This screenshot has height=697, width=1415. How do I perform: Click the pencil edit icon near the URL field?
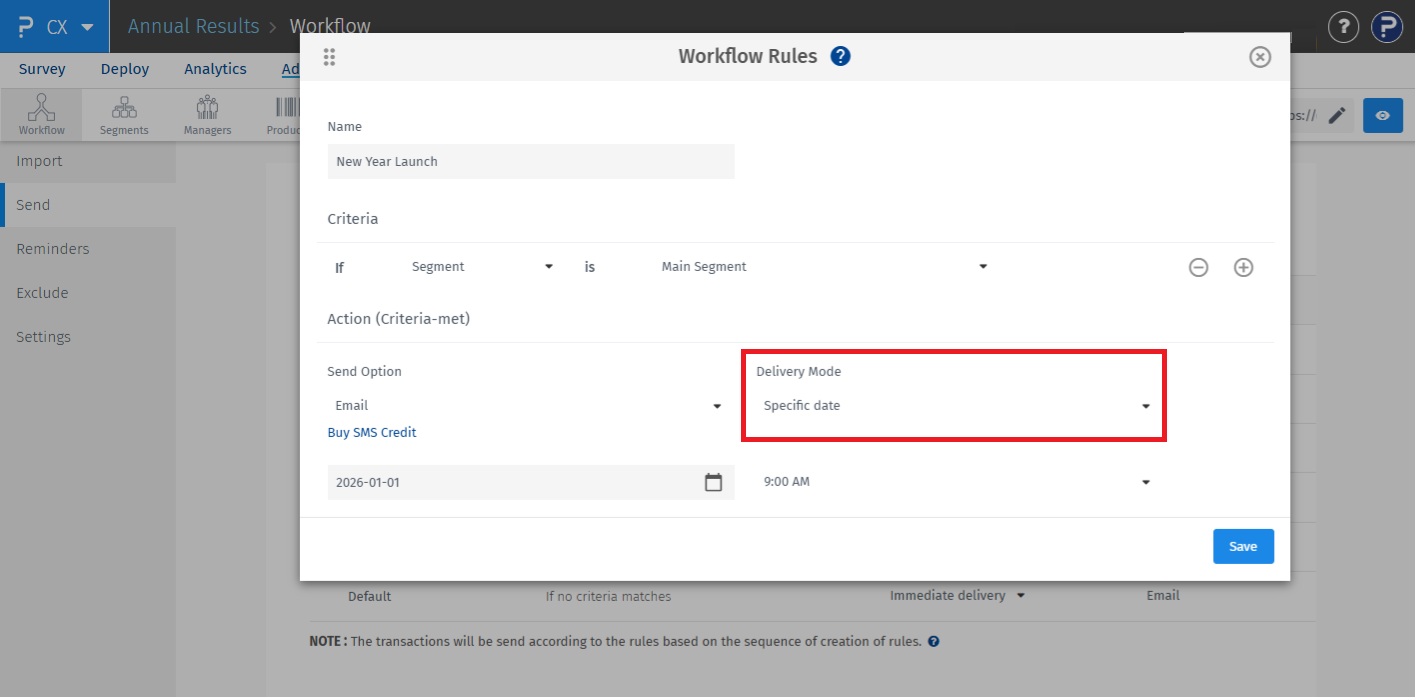pyautogui.click(x=1337, y=115)
